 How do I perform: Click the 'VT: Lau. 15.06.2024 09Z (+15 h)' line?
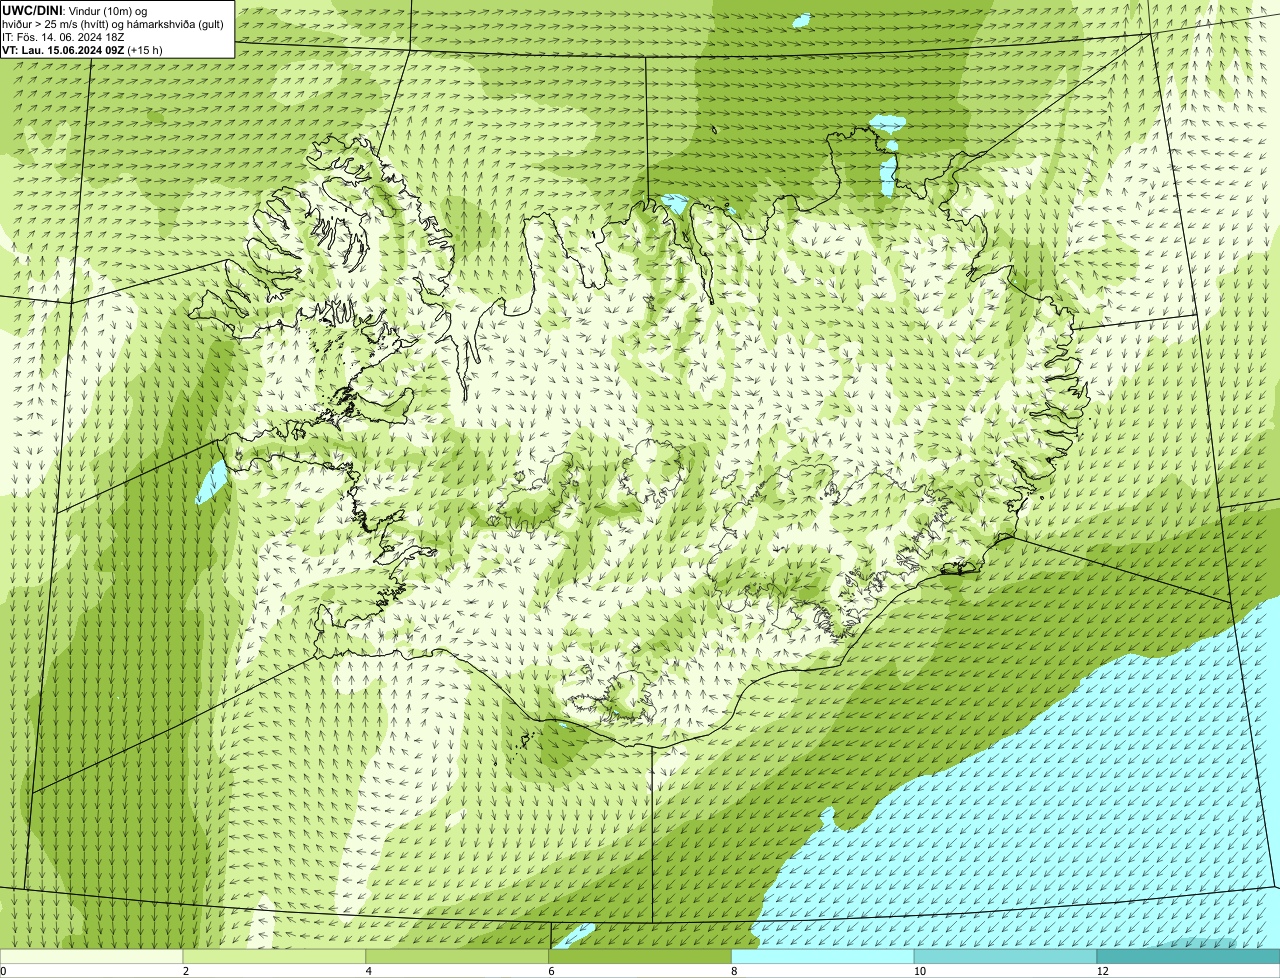click(x=83, y=50)
